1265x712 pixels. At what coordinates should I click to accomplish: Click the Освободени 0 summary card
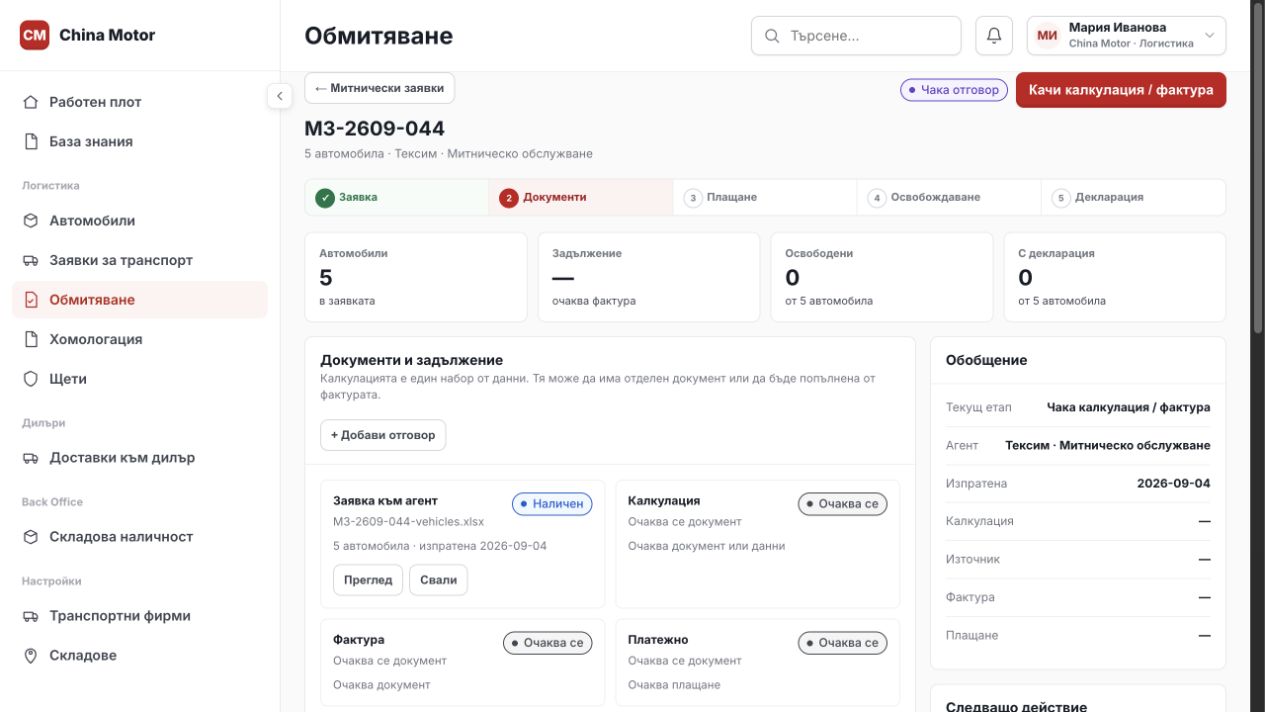[882, 277]
